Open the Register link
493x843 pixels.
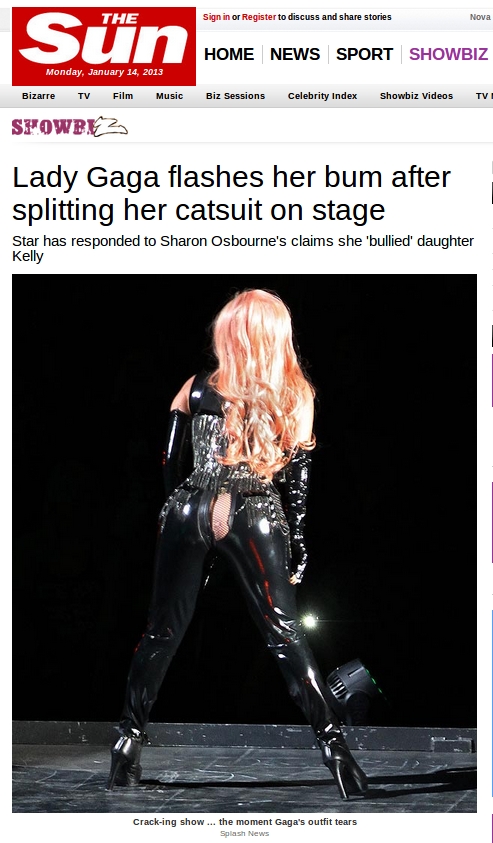[259, 17]
